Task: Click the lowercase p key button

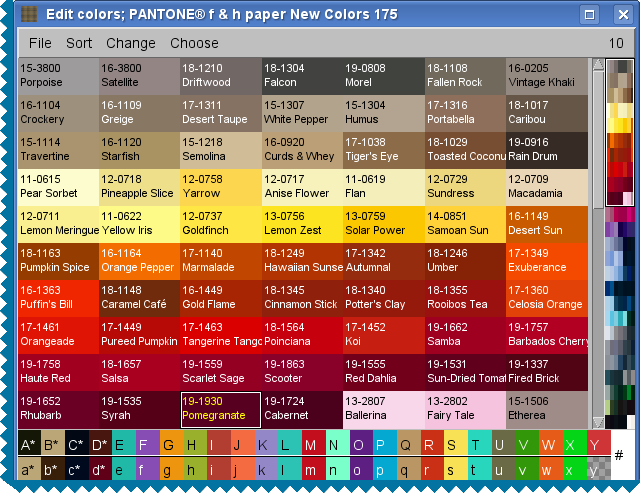Action: point(385,469)
